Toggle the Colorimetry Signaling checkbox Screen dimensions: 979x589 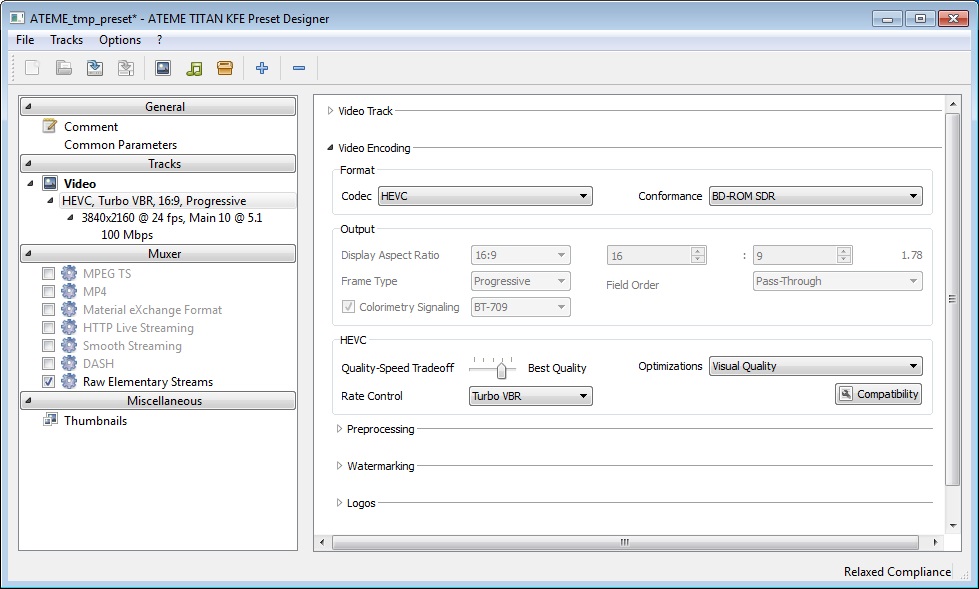tap(348, 307)
